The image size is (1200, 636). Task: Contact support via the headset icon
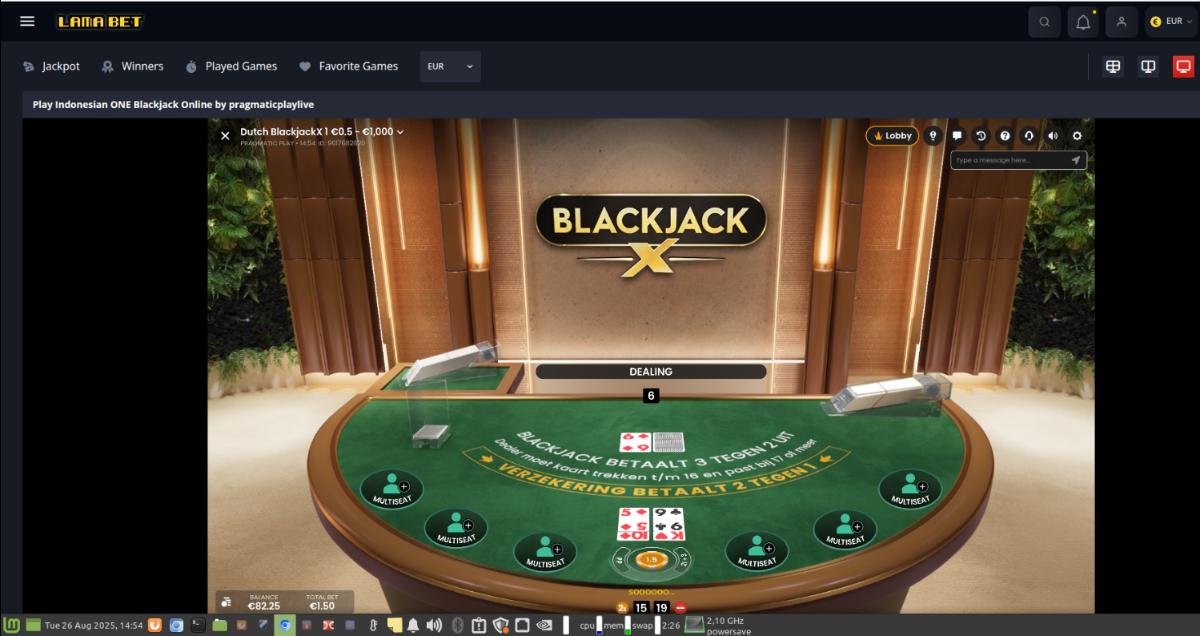[1028, 135]
